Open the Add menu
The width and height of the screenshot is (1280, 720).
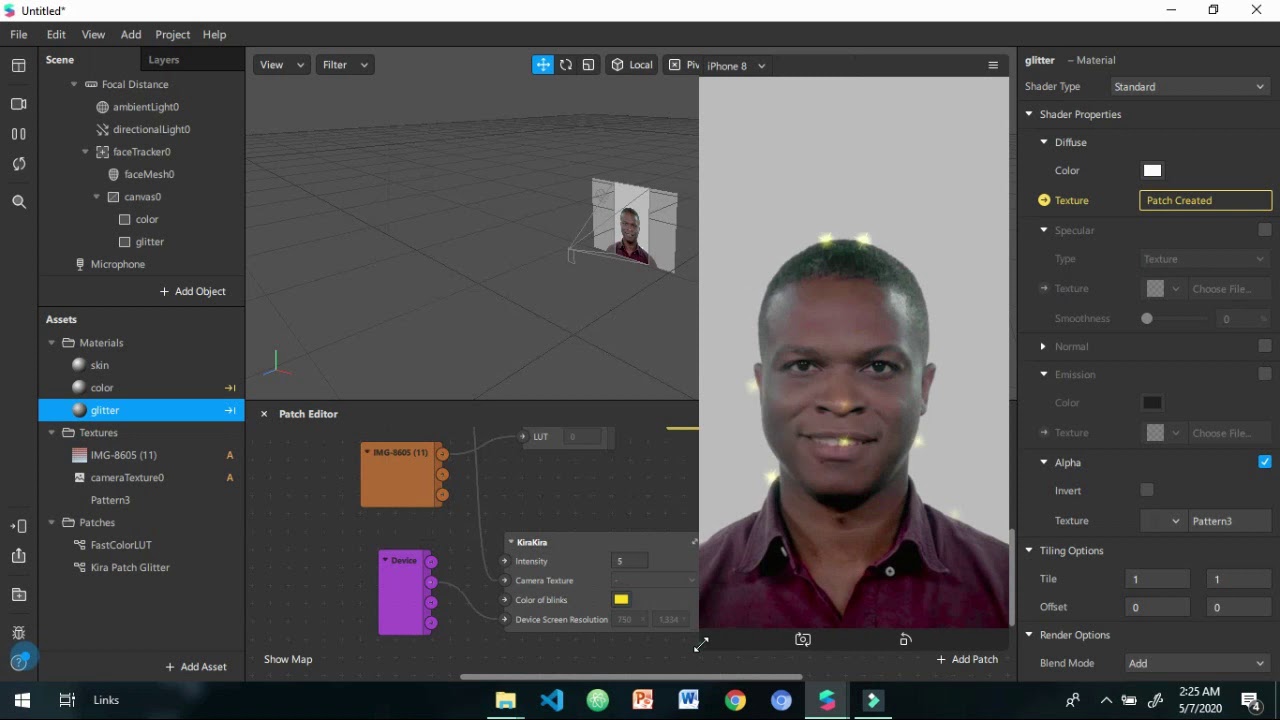131,34
